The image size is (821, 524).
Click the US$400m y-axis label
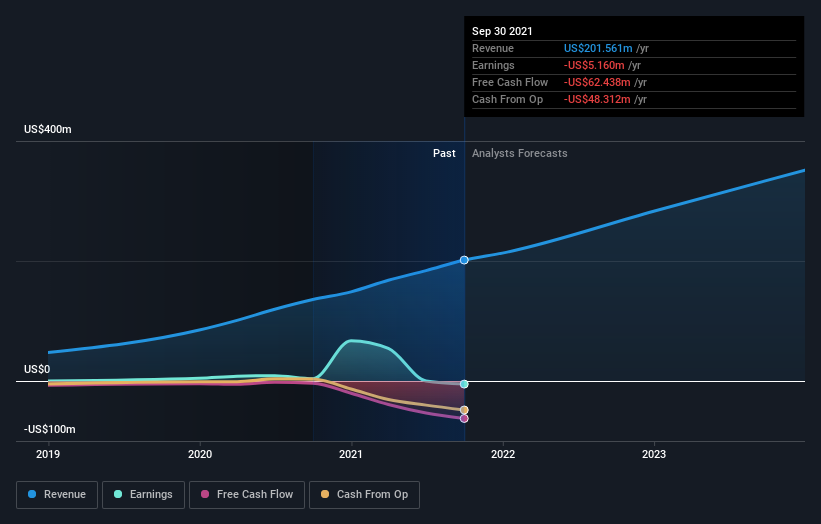(x=48, y=129)
